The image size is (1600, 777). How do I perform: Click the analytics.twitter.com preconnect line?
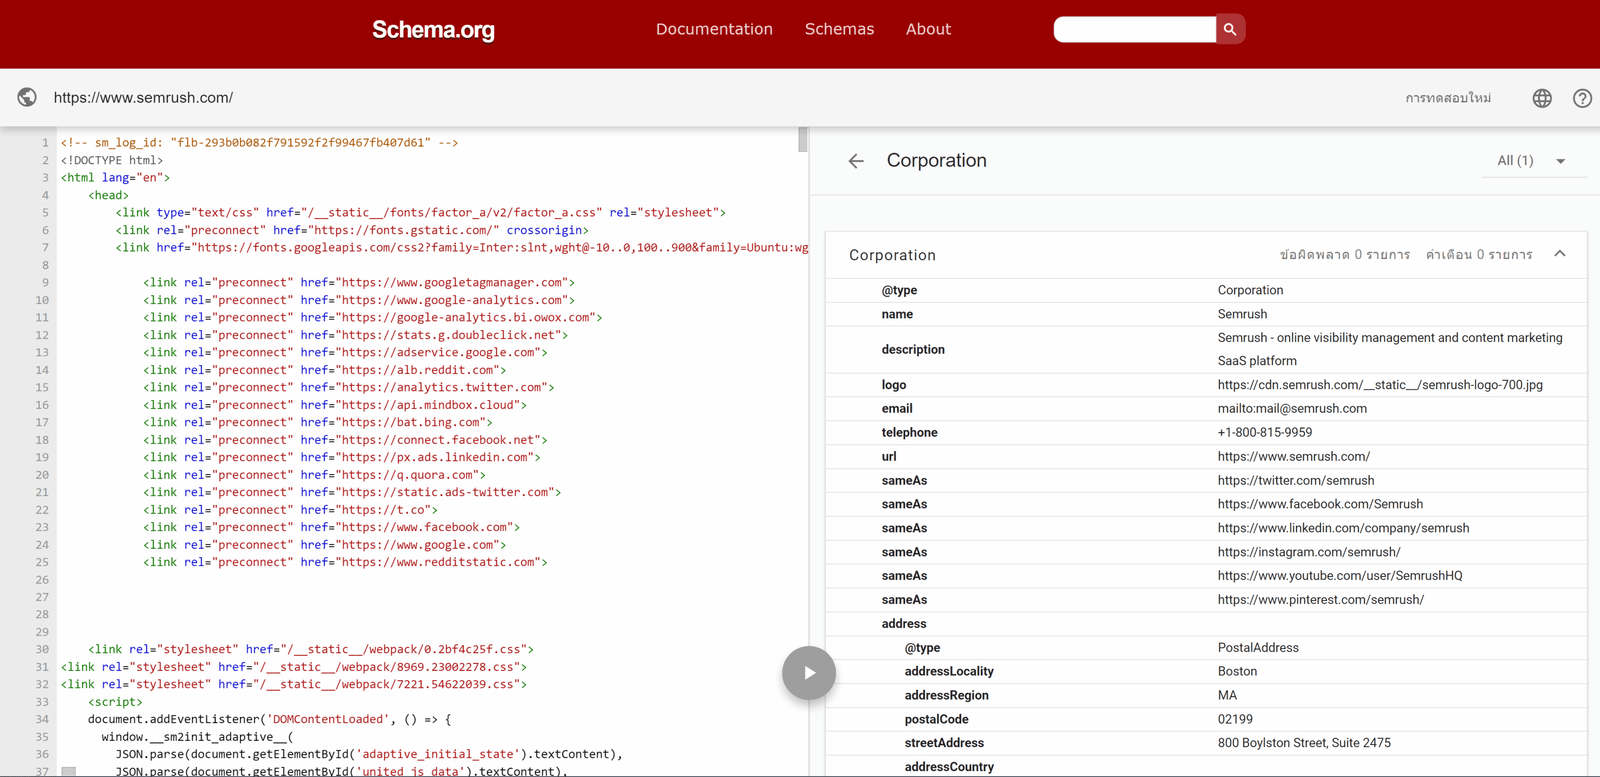pos(348,388)
